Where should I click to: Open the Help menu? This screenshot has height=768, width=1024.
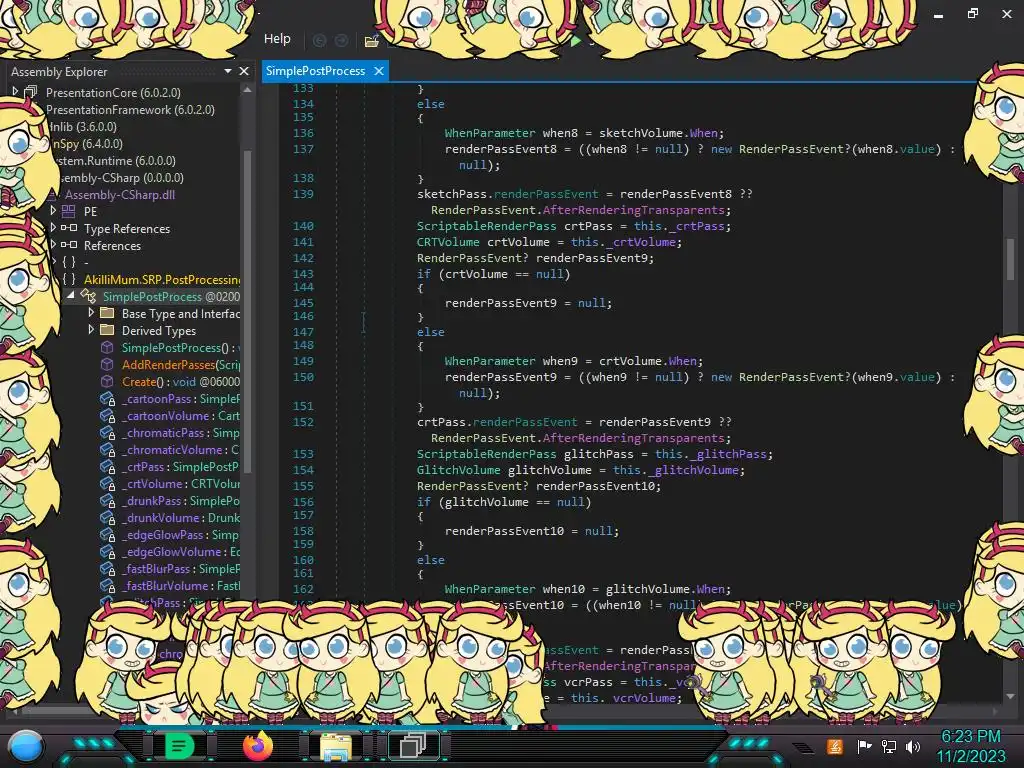(277, 39)
